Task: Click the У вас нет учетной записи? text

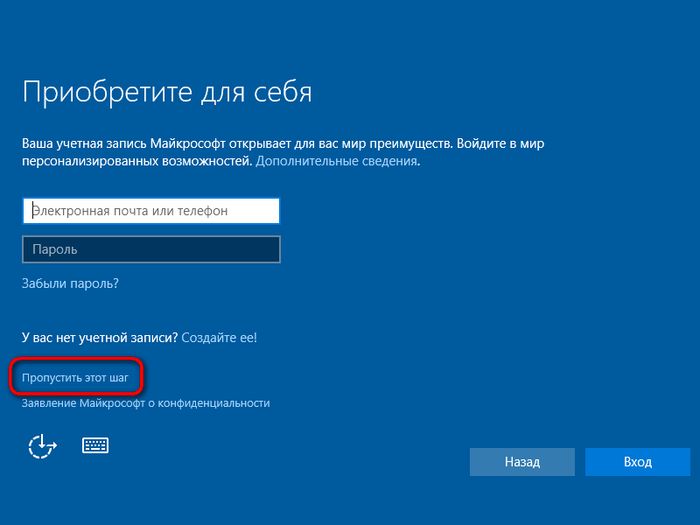Action: click(99, 338)
